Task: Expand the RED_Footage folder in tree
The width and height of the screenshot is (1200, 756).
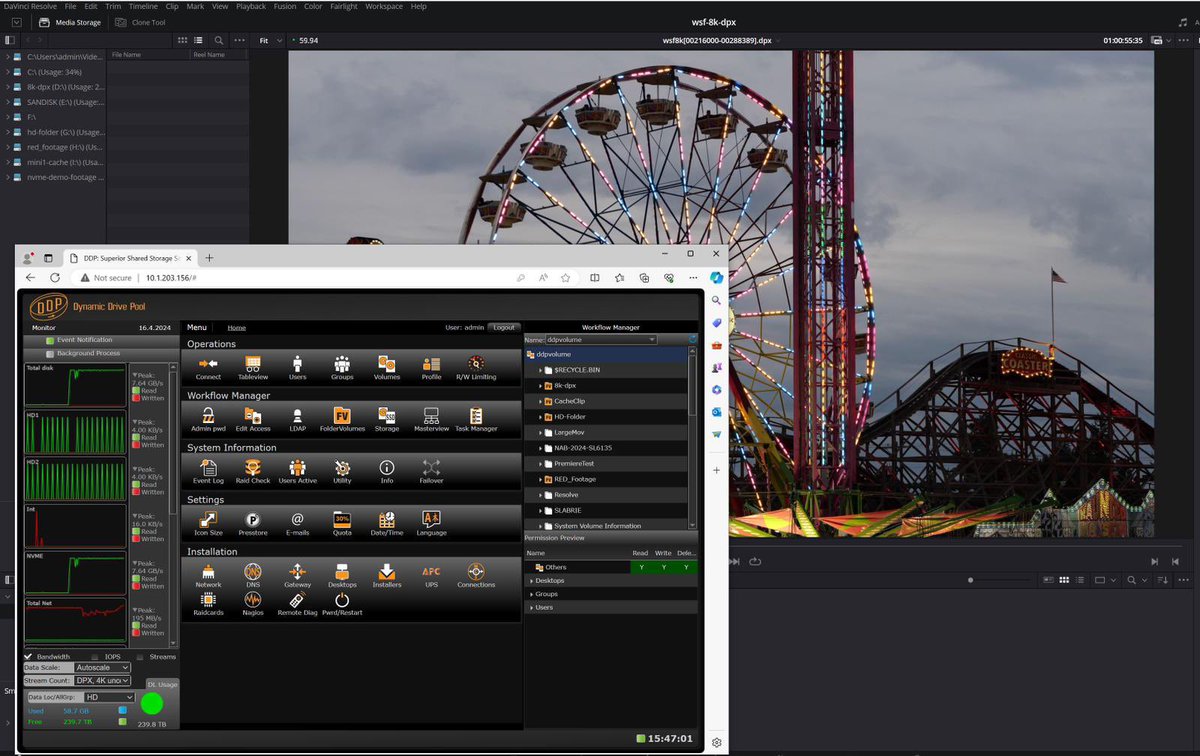Action: 540,479
